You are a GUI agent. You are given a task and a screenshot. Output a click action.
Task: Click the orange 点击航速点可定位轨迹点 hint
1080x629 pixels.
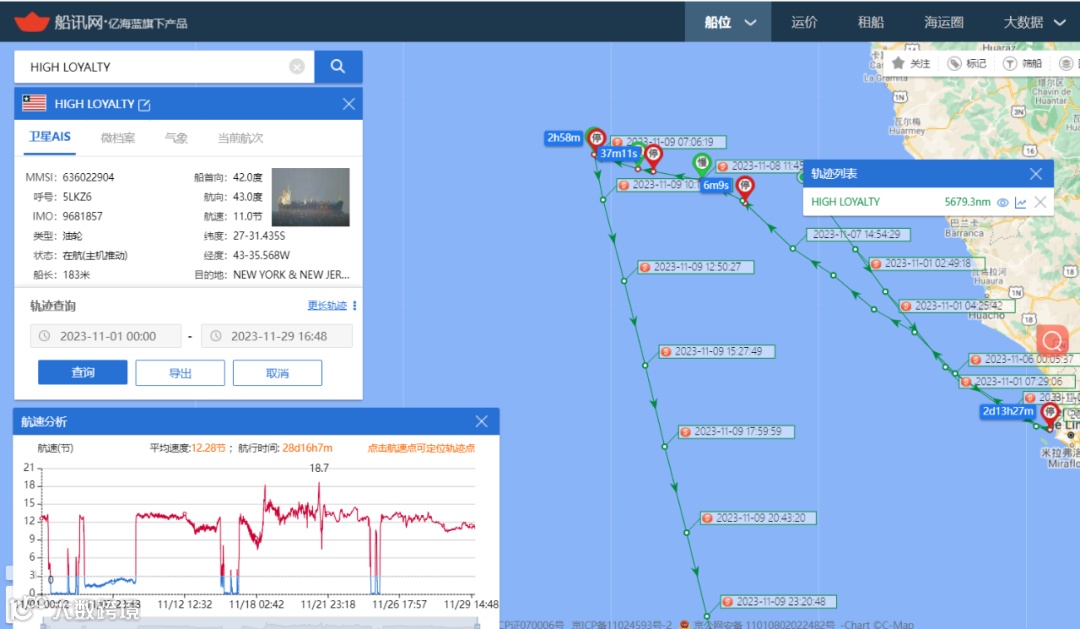421,448
